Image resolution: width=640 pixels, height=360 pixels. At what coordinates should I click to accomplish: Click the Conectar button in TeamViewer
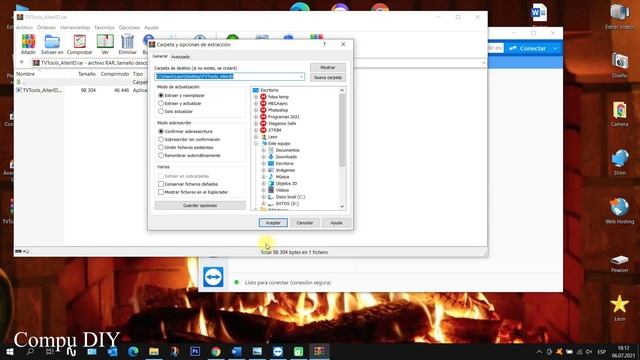click(527, 48)
